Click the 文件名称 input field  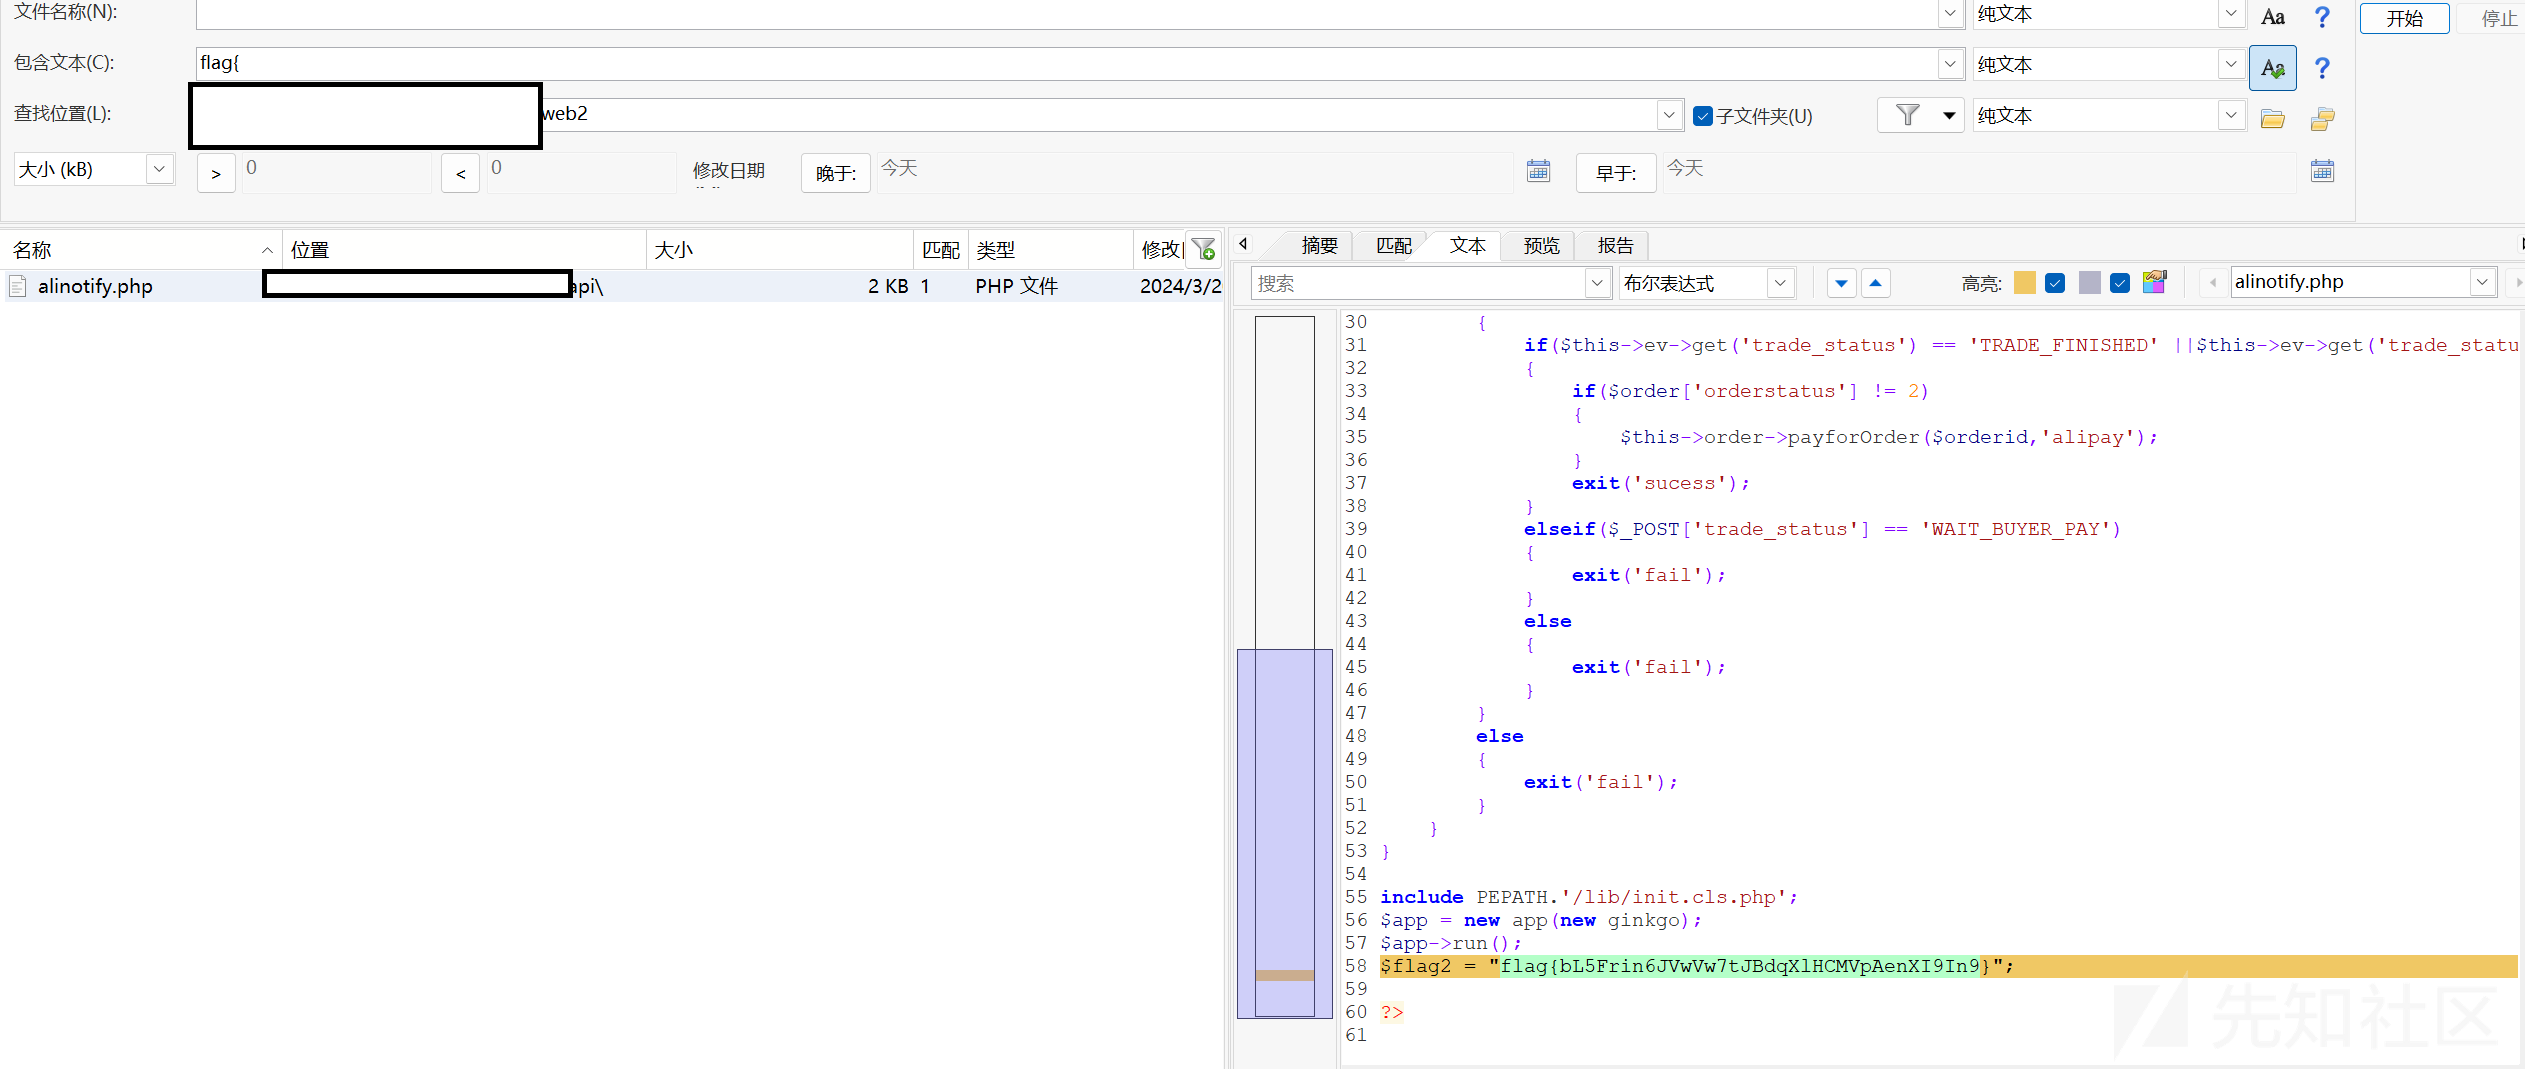click(x=1067, y=14)
